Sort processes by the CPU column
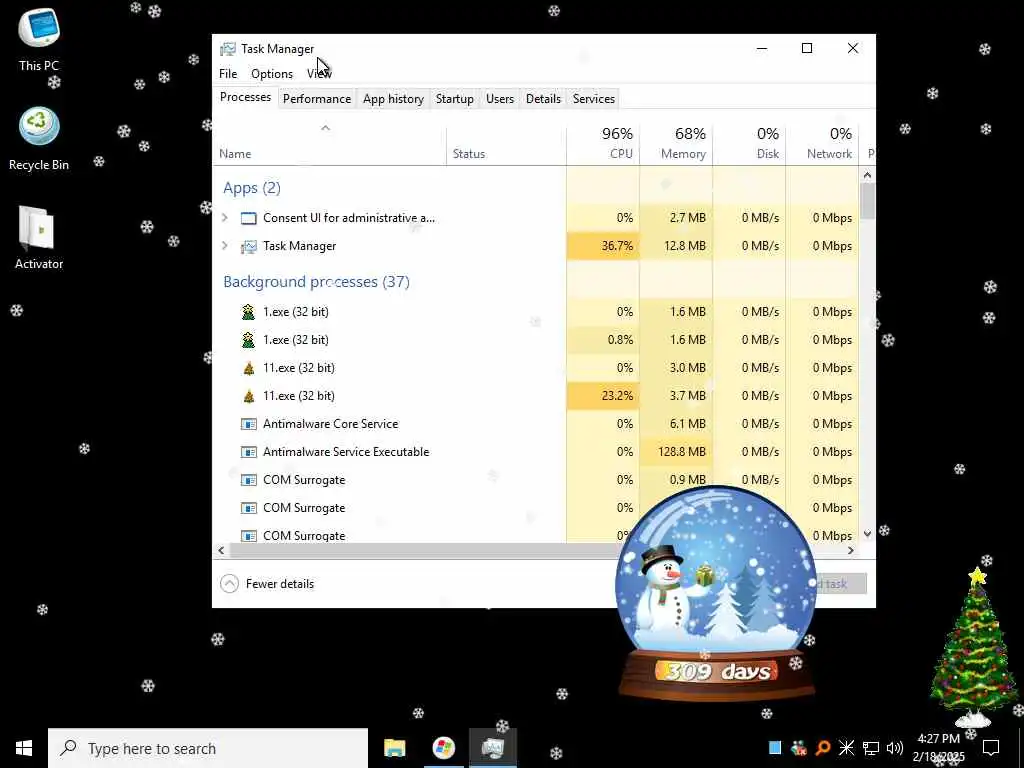 [x=603, y=144]
